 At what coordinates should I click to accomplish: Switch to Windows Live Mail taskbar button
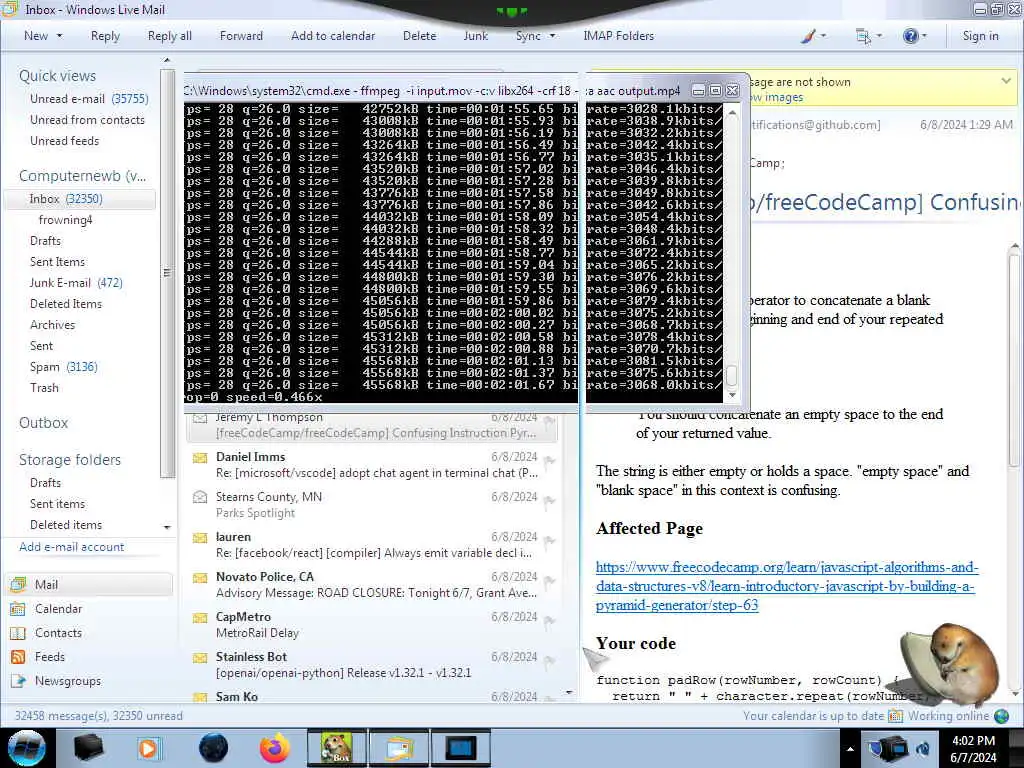(x=399, y=748)
